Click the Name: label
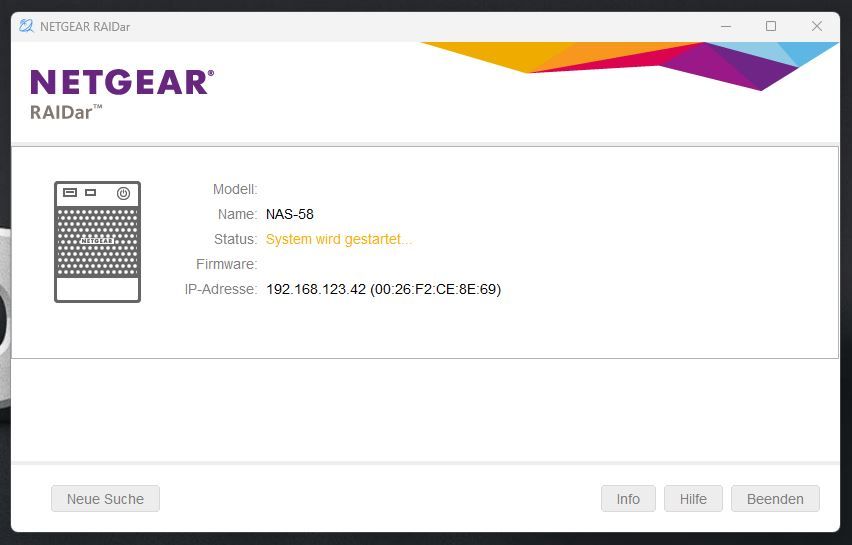852x545 pixels. [x=237, y=214]
